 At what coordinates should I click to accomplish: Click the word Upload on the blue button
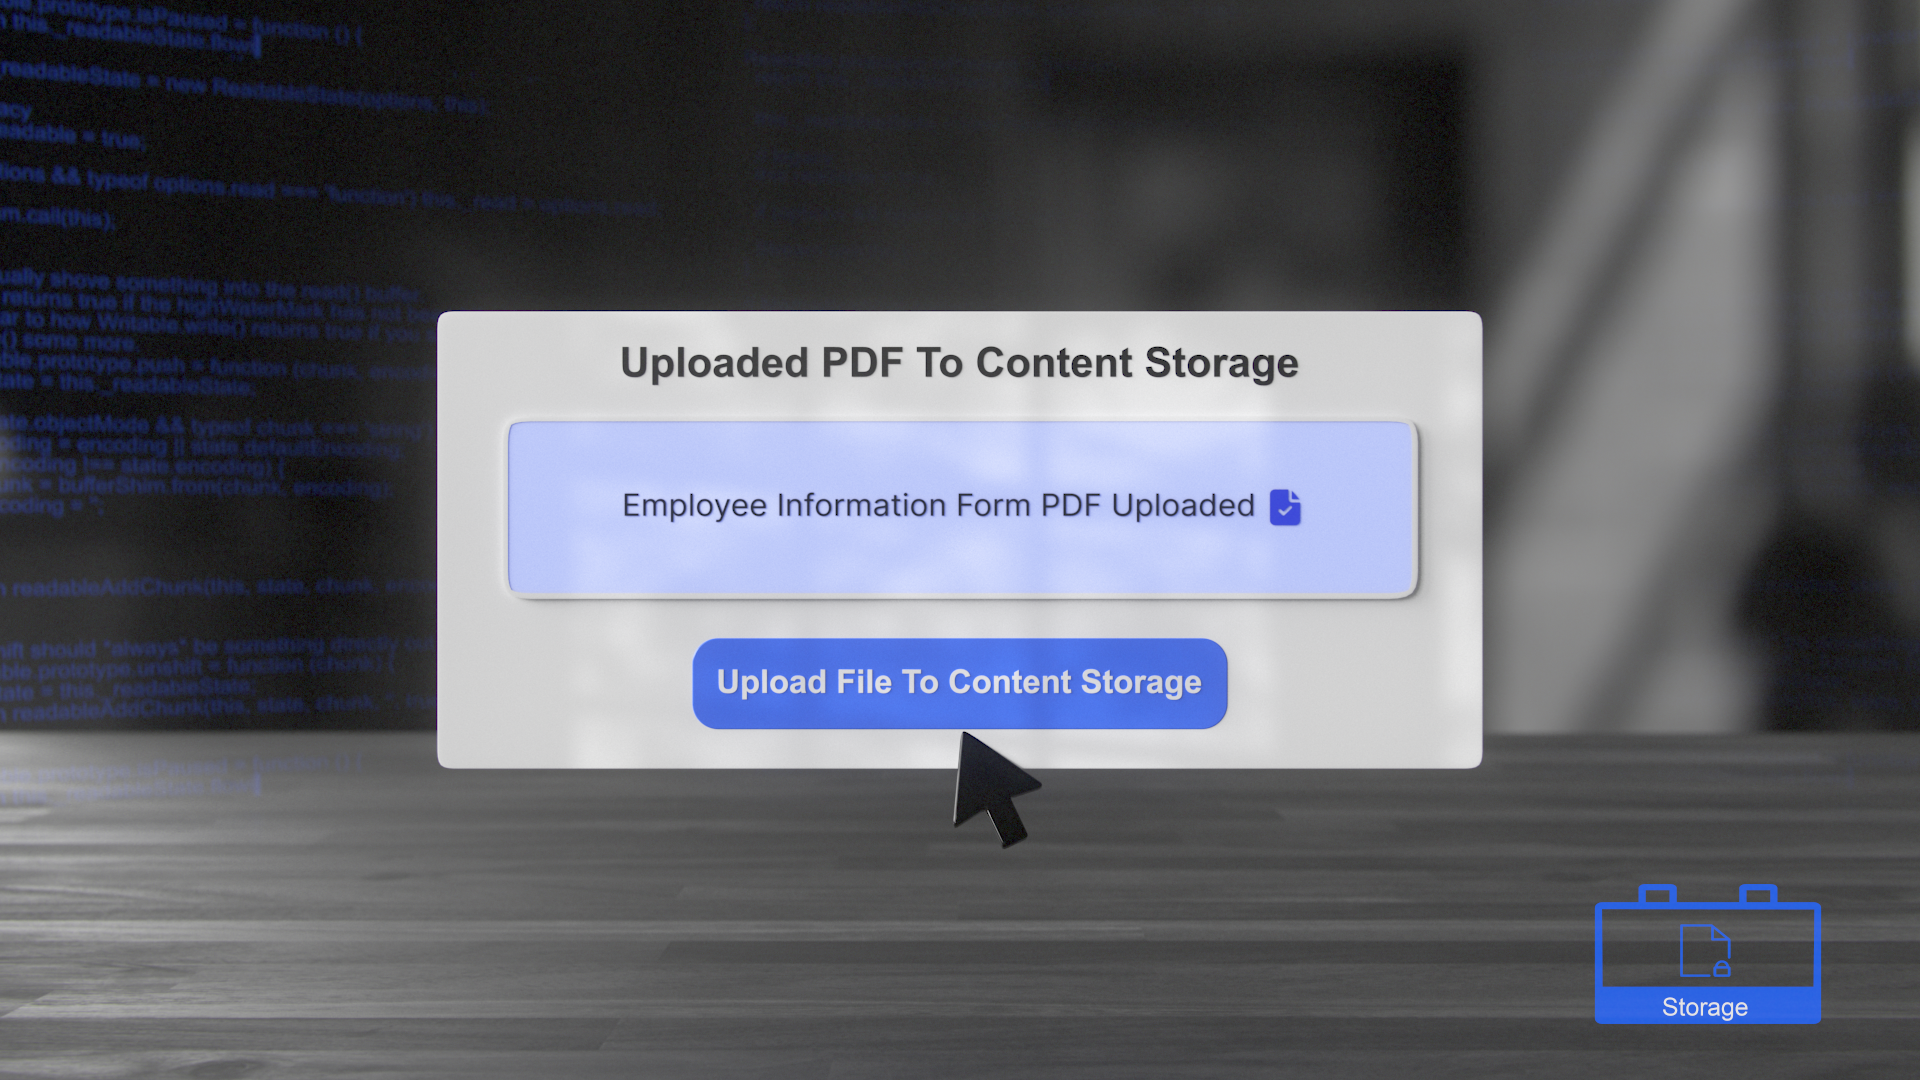771,682
